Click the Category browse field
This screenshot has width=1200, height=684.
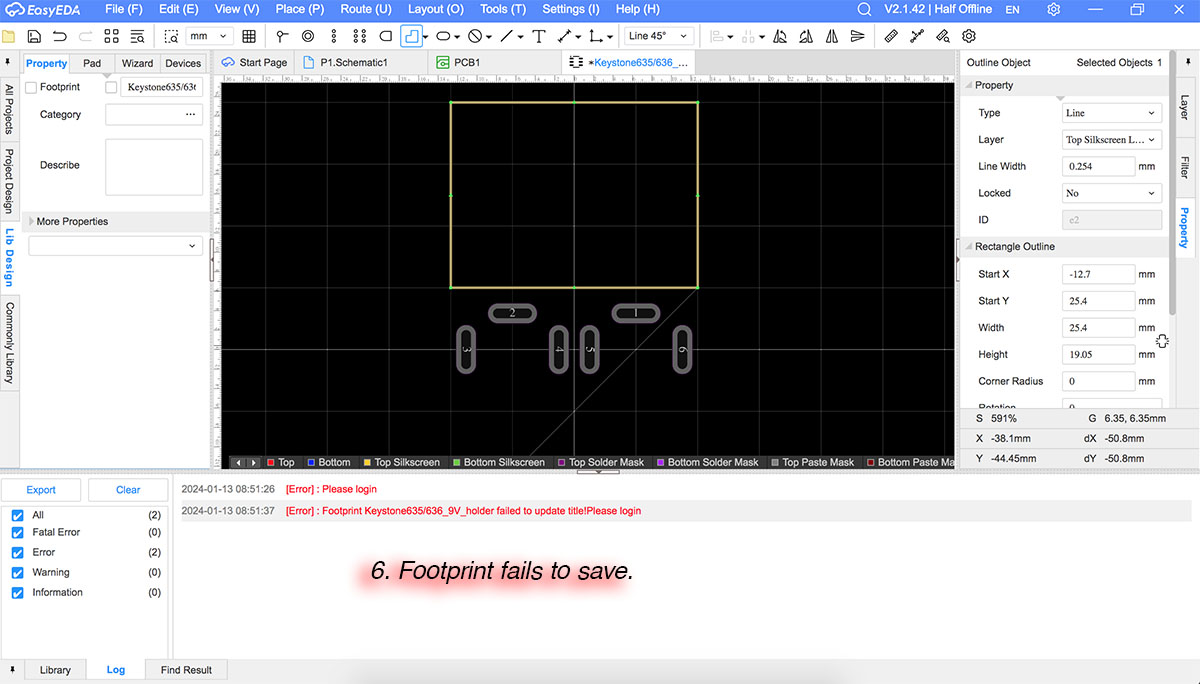click(x=154, y=115)
